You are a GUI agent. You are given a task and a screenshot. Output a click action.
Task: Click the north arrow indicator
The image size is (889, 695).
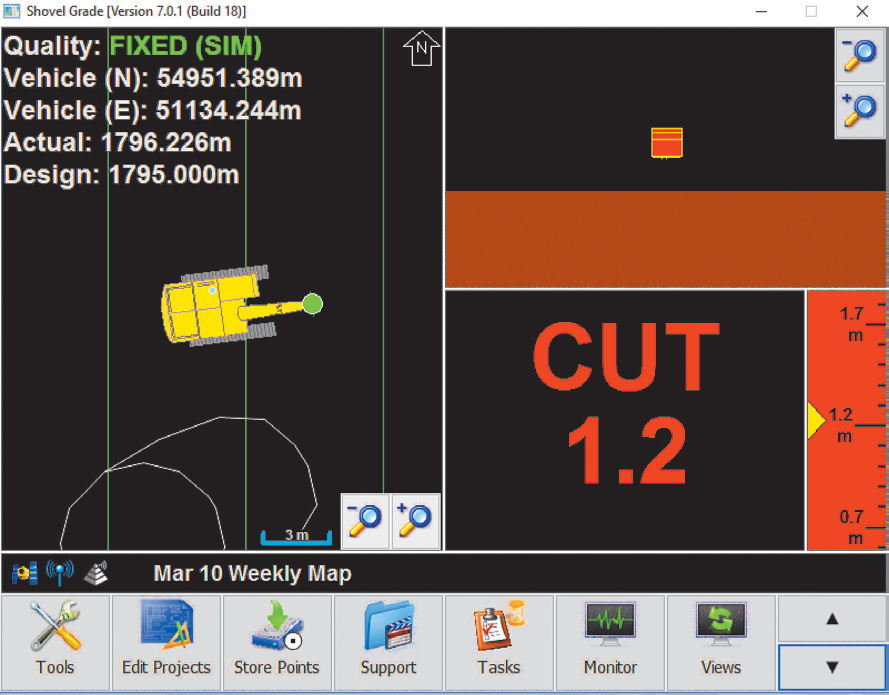[420, 47]
